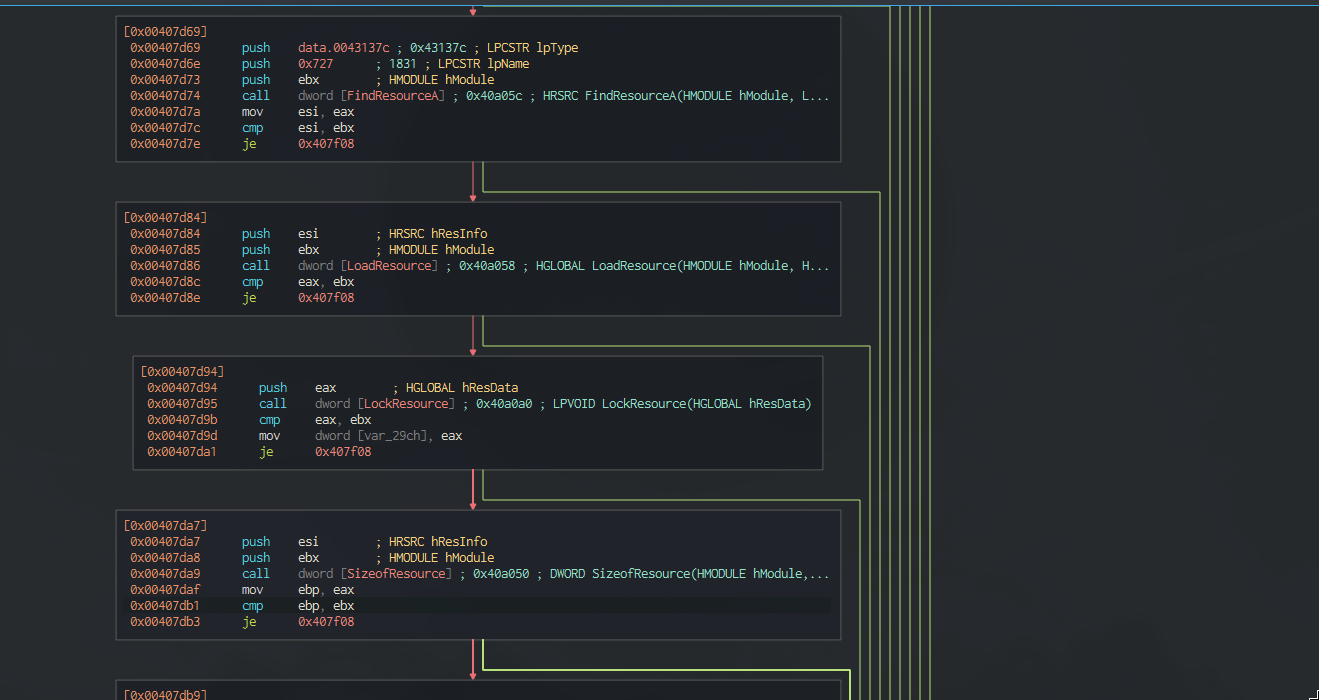1319x700 pixels.
Task: Click address 0x00407d95
Action: 182,404
